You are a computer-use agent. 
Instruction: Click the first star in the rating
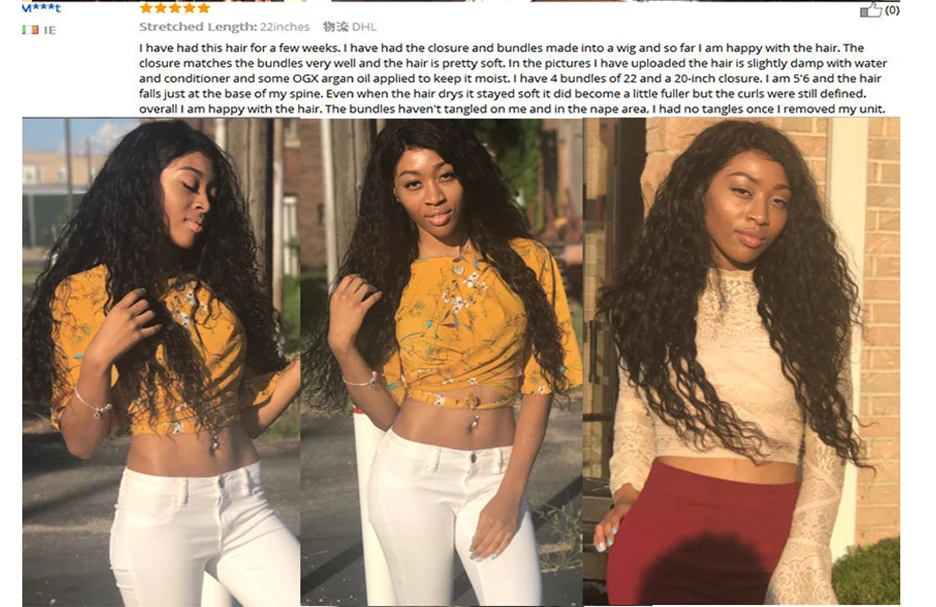tap(146, 8)
